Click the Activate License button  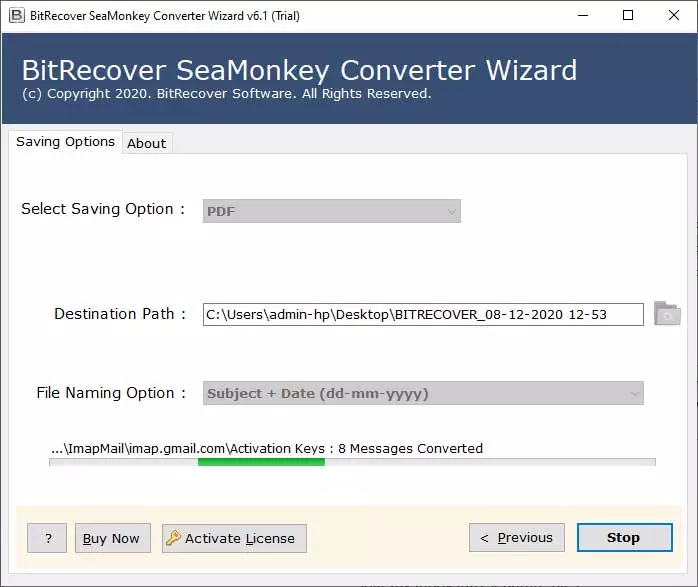coord(234,538)
